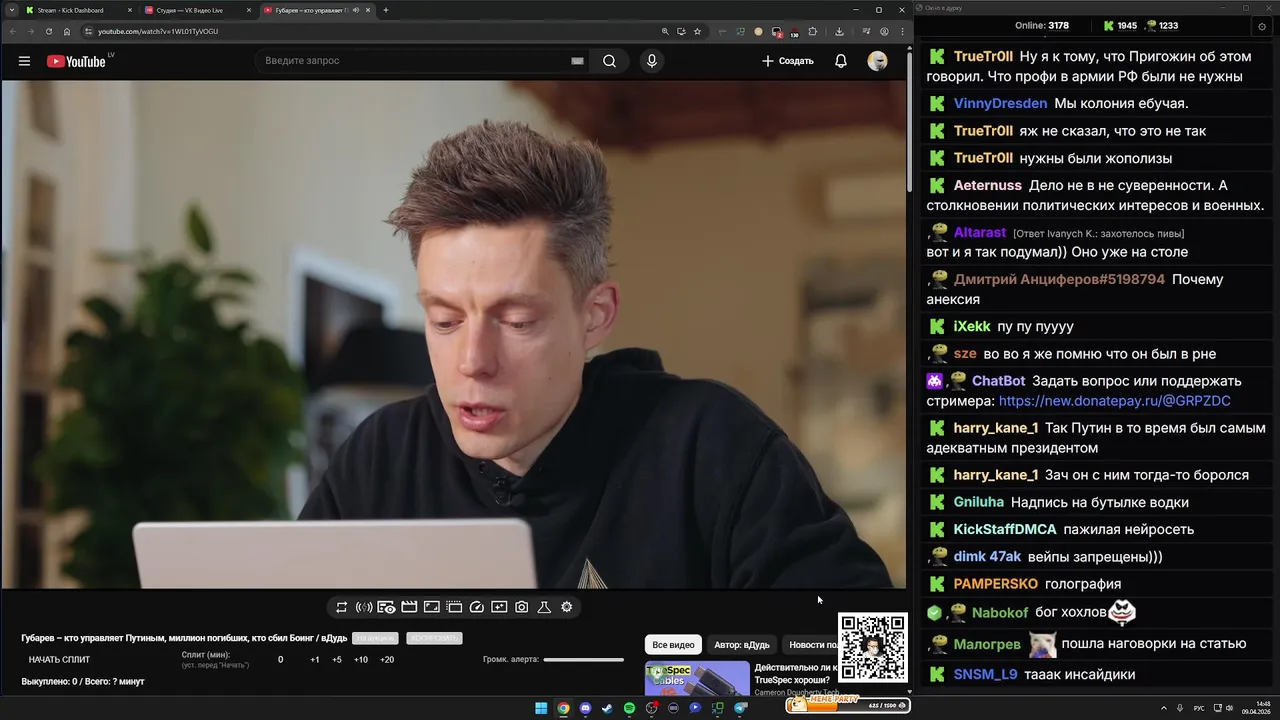The width and height of the screenshot is (1280, 720).
Task: Open Telegram from the taskbar
Action: pyautogui.click(x=741, y=708)
